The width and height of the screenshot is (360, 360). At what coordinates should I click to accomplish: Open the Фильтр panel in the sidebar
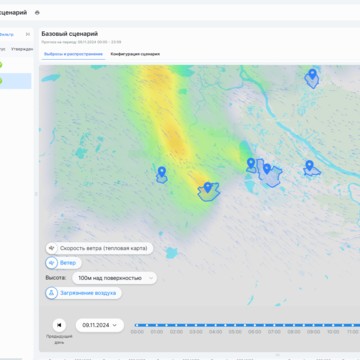pyautogui.click(x=7, y=34)
